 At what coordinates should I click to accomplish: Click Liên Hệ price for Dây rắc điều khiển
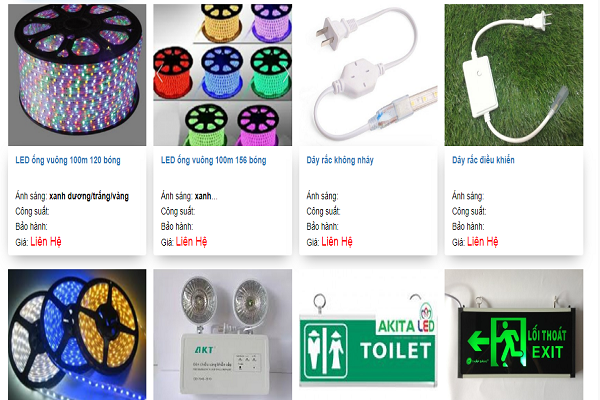pos(483,242)
